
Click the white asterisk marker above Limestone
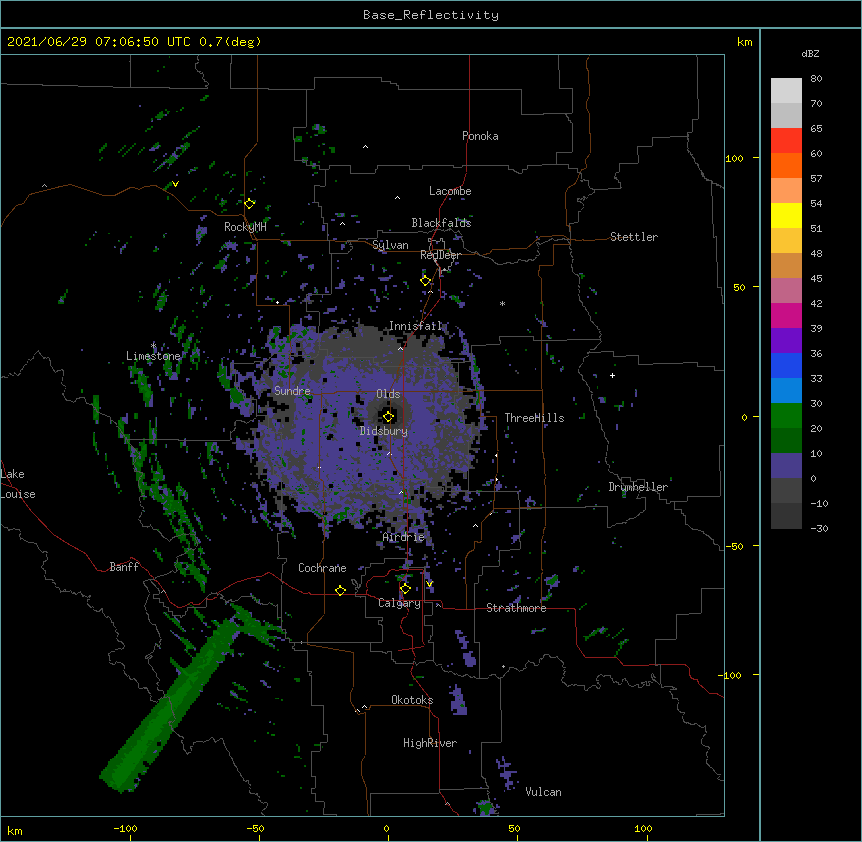point(153,346)
